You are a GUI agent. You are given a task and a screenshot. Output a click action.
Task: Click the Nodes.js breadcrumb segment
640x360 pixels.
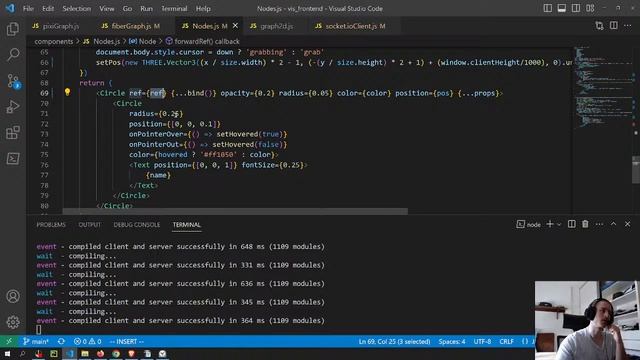(x=102, y=41)
